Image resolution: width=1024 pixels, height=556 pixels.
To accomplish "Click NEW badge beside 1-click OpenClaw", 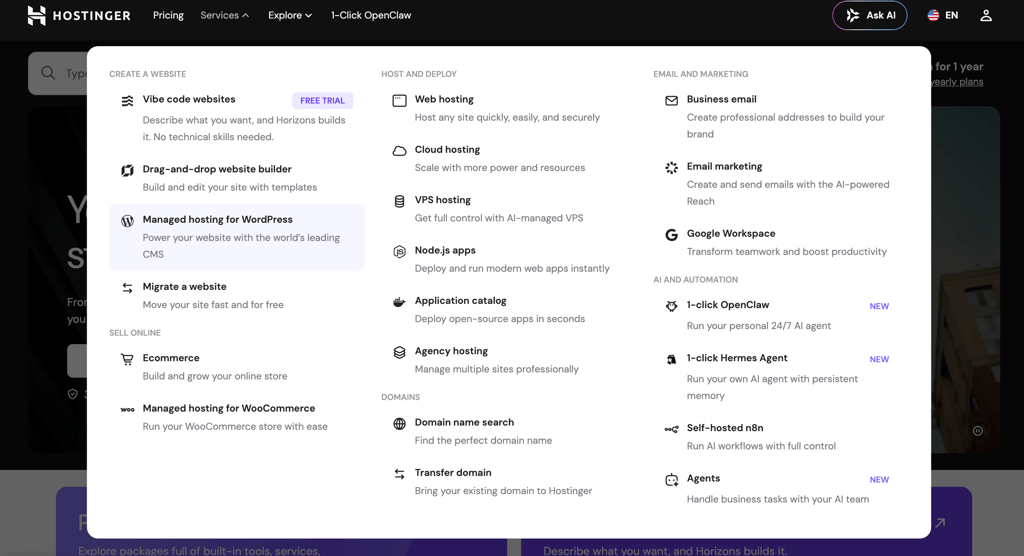I will [x=879, y=306].
